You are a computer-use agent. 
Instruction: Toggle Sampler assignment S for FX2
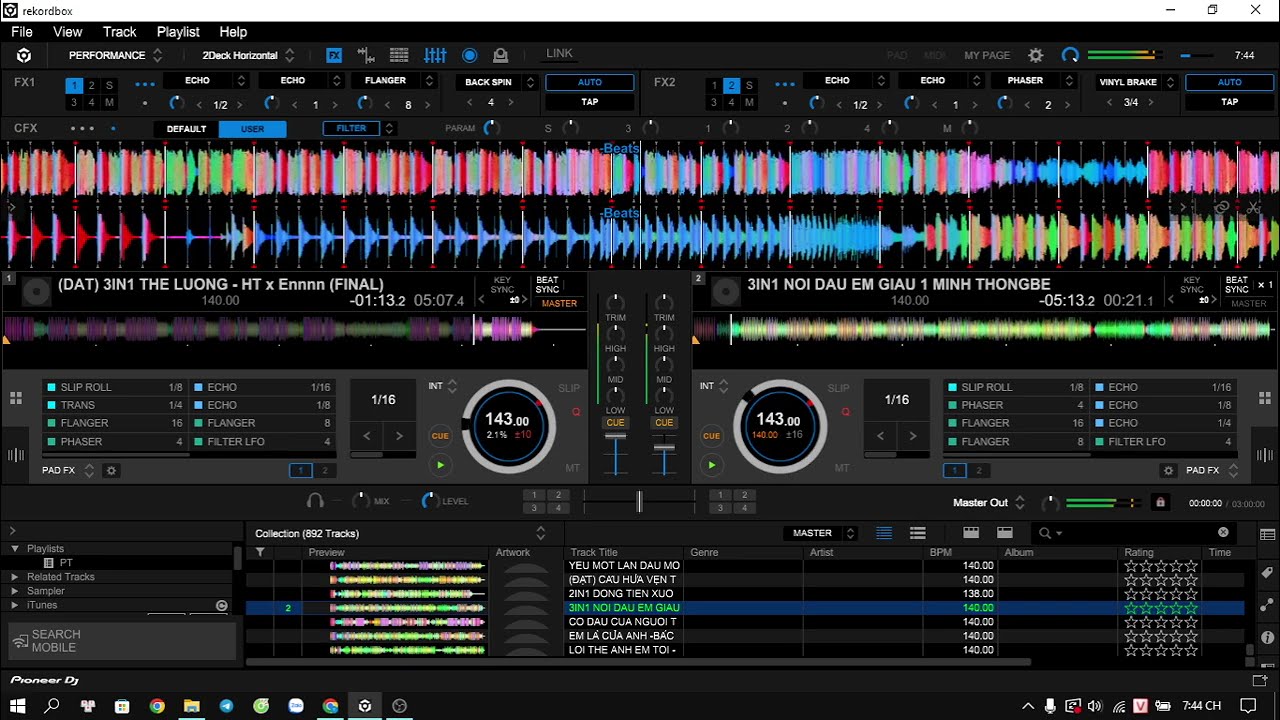click(749, 86)
